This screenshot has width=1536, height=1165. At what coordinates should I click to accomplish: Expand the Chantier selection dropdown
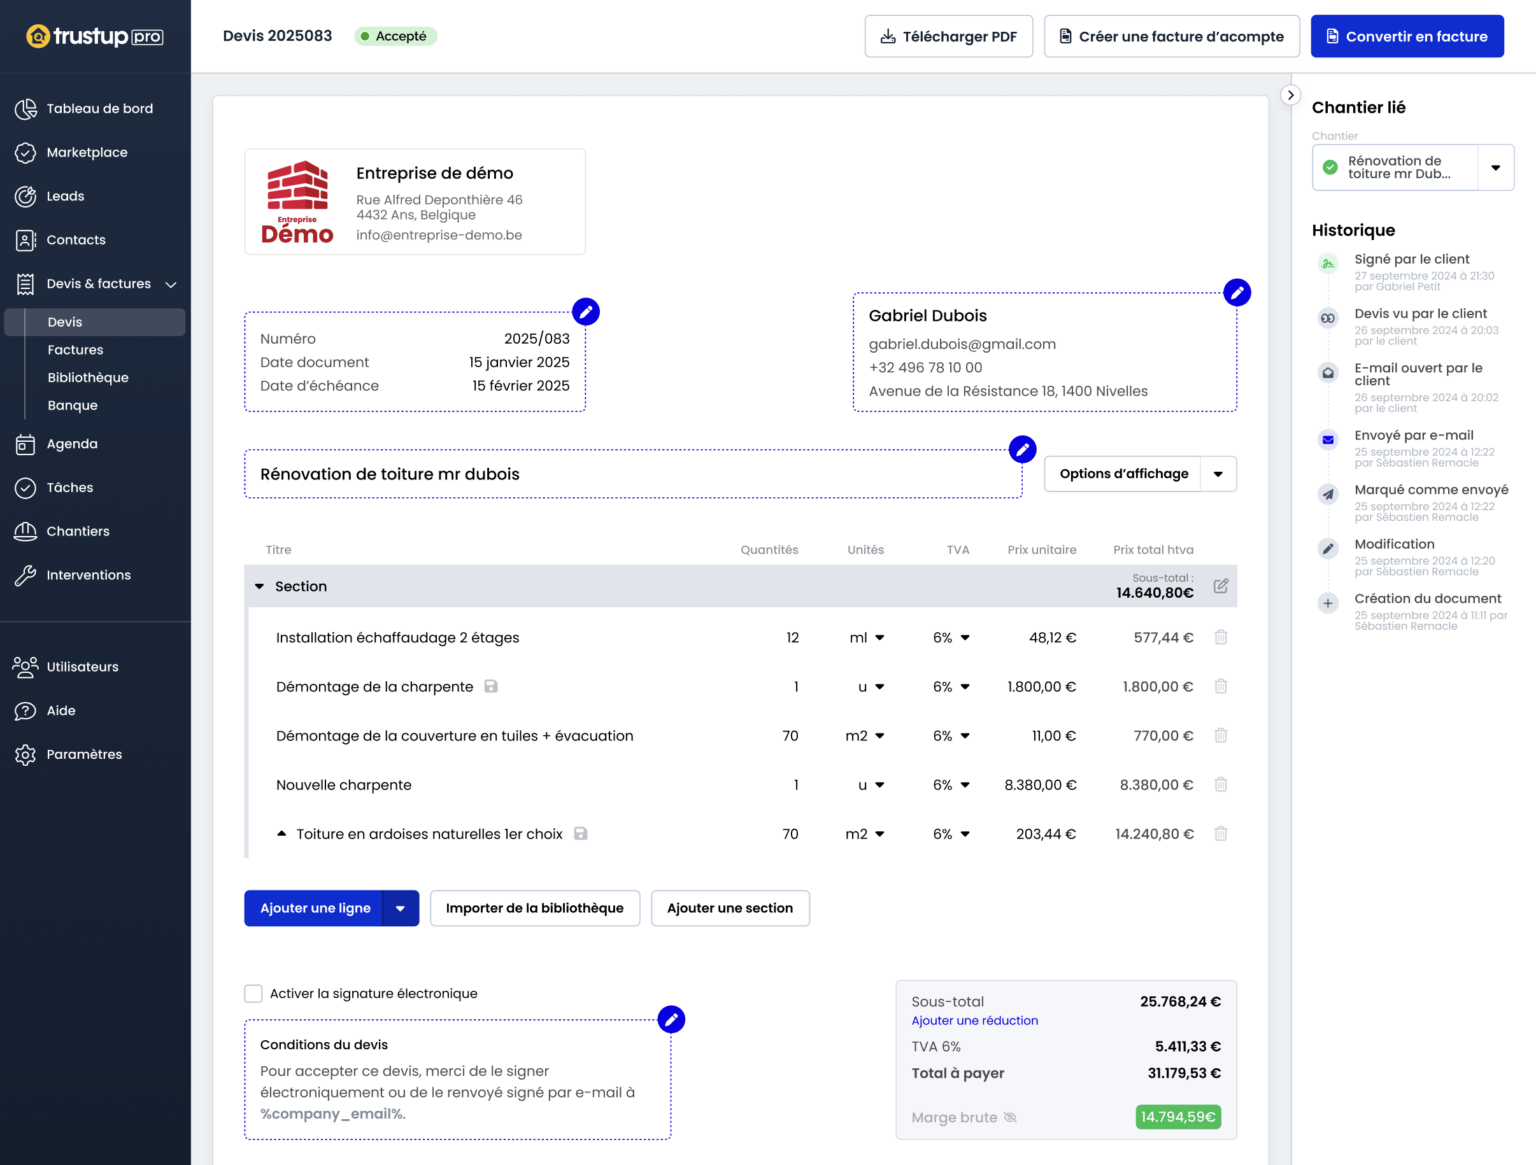1495,168
